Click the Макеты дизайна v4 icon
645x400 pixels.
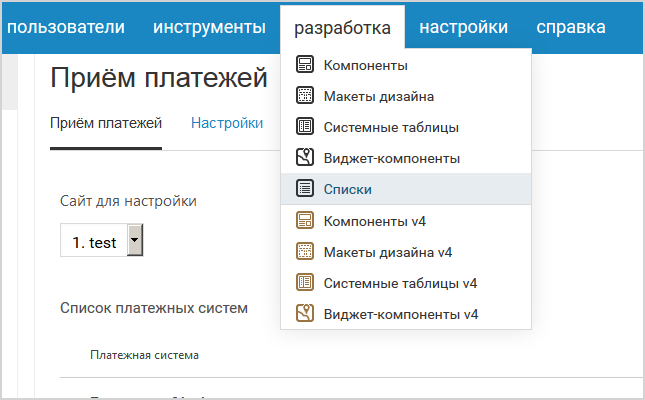pos(306,251)
